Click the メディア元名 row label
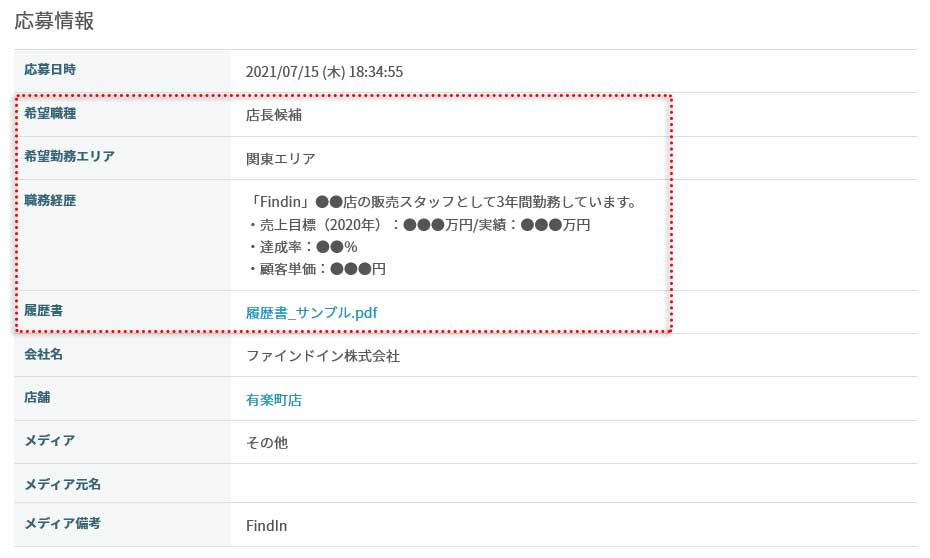This screenshot has height=558, width=930. (x=63, y=484)
